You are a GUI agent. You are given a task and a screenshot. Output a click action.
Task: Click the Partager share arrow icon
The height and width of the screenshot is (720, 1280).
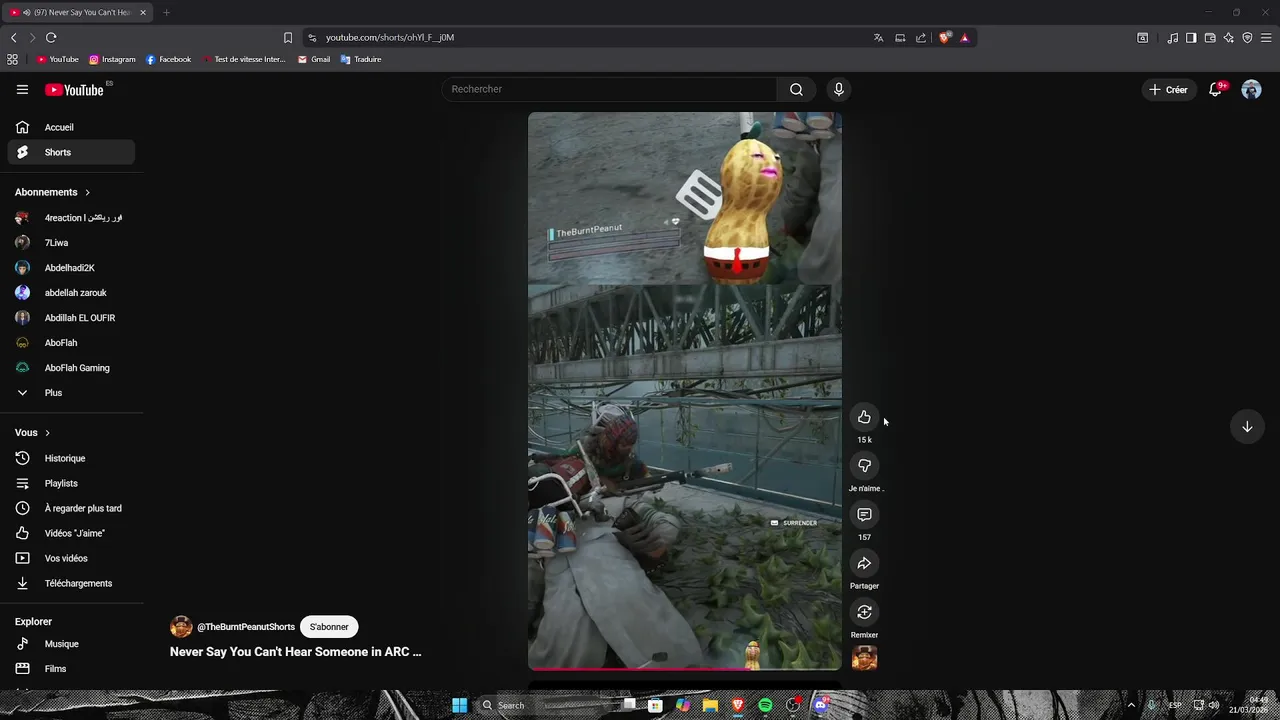point(864,564)
